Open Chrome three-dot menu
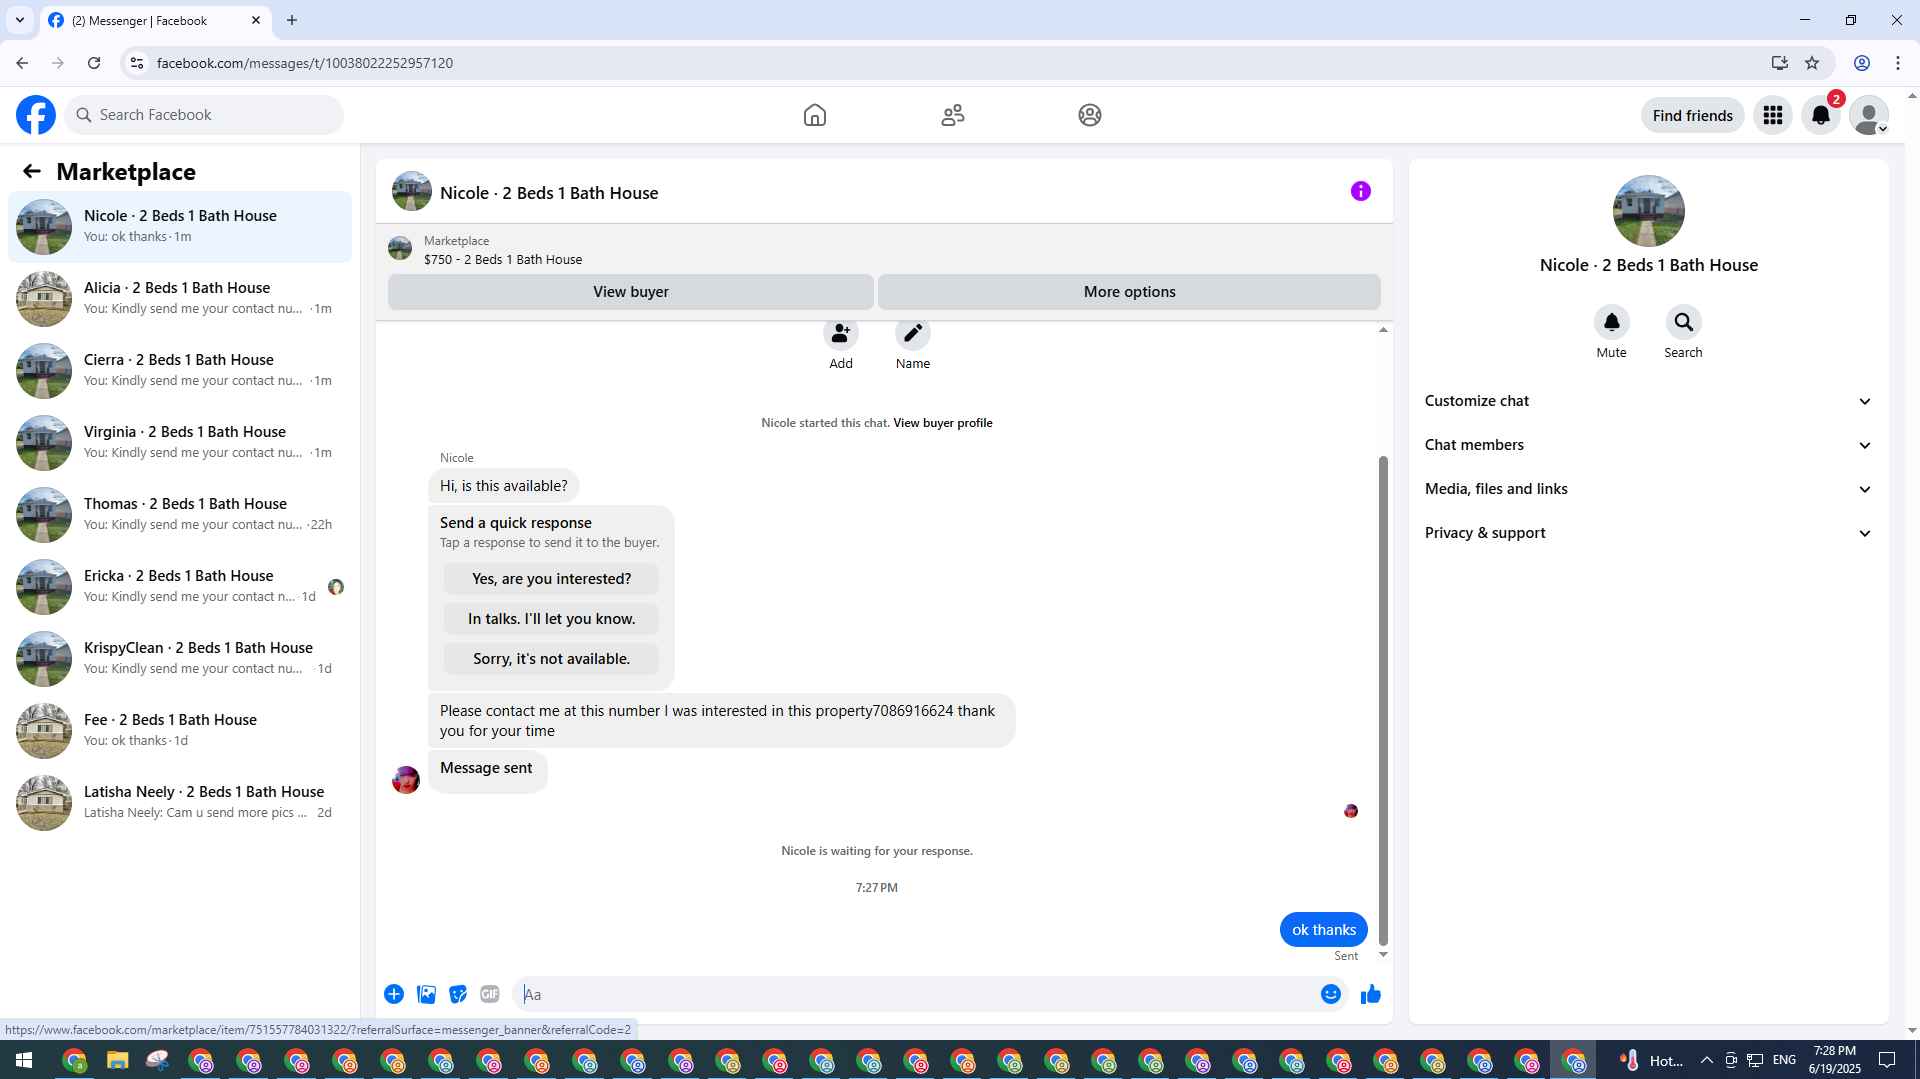The height and width of the screenshot is (1079, 1920). pyautogui.click(x=1898, y=63)
